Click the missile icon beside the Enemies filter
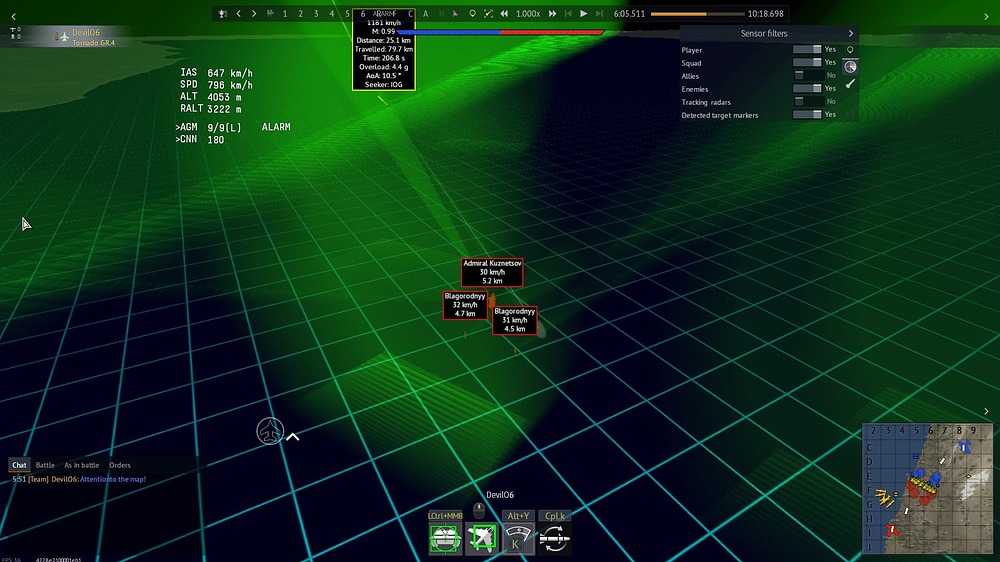The width and height of the screenshot is (1000, 562). coord(850,84)
